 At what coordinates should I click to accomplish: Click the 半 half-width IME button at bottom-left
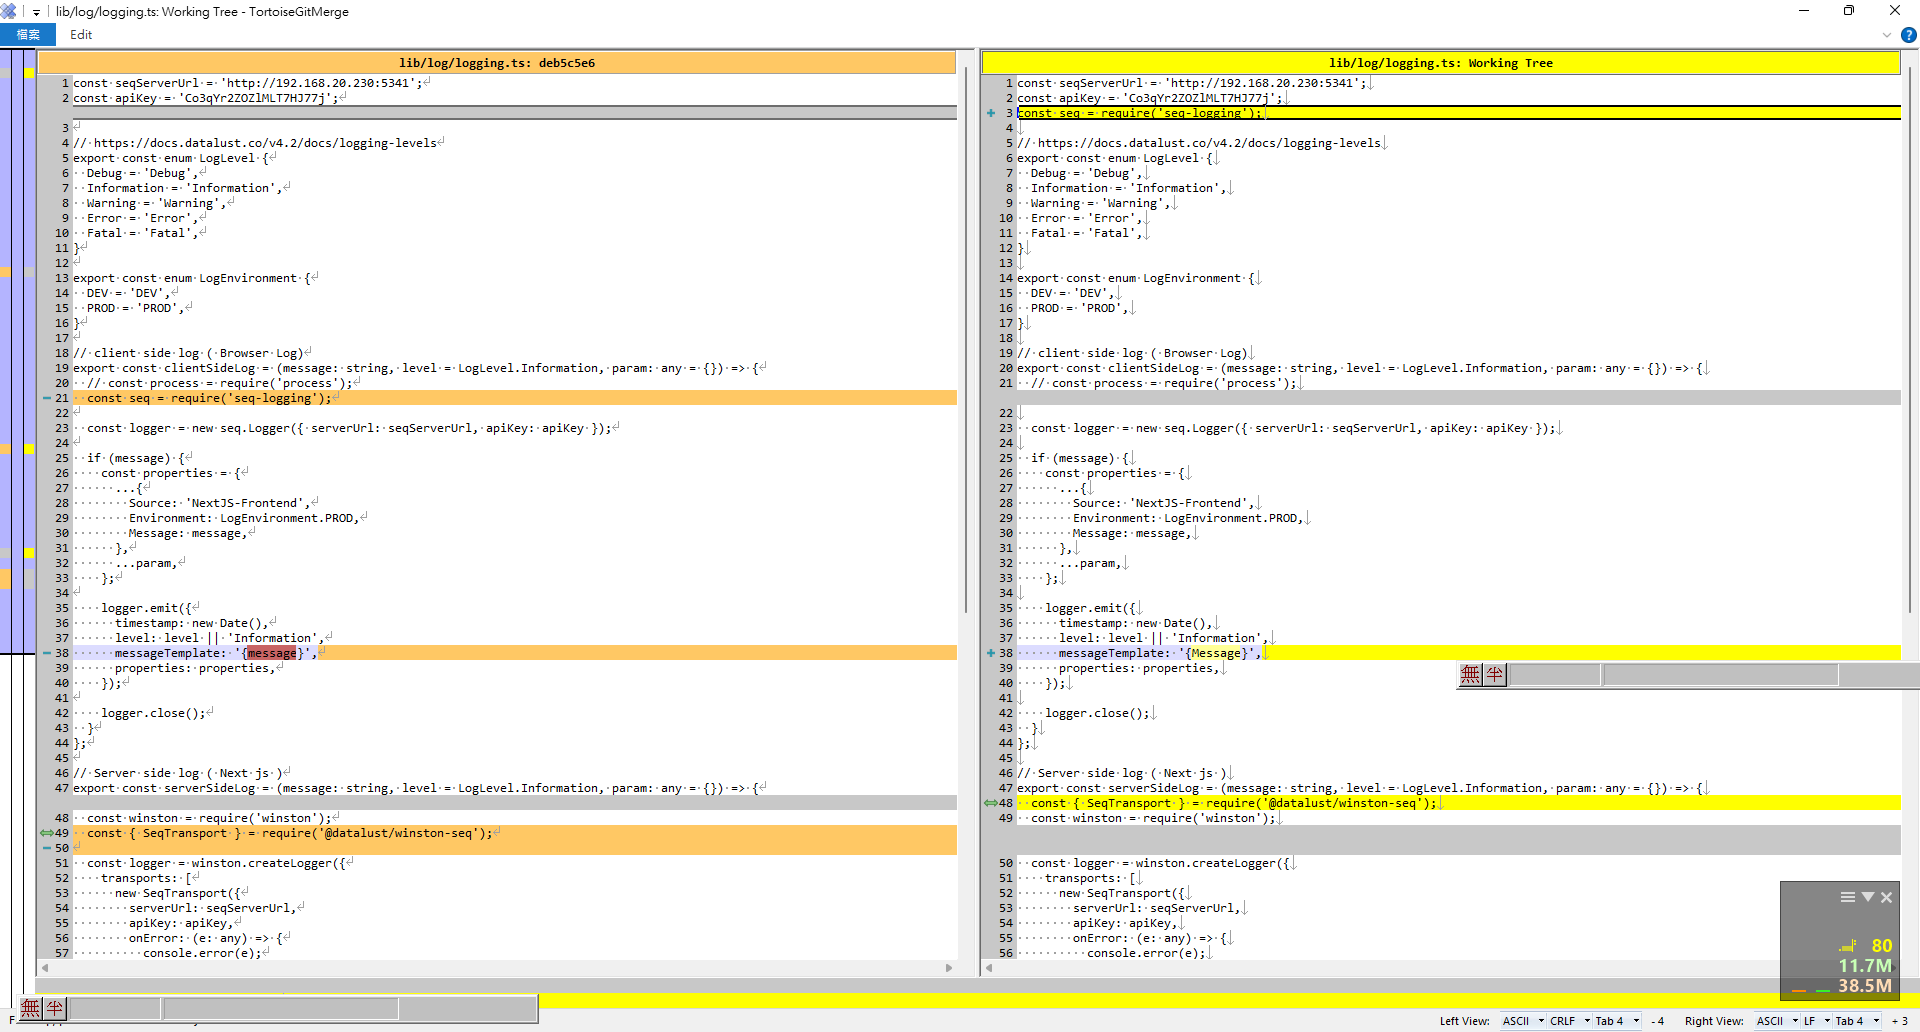click(55, 1008)
